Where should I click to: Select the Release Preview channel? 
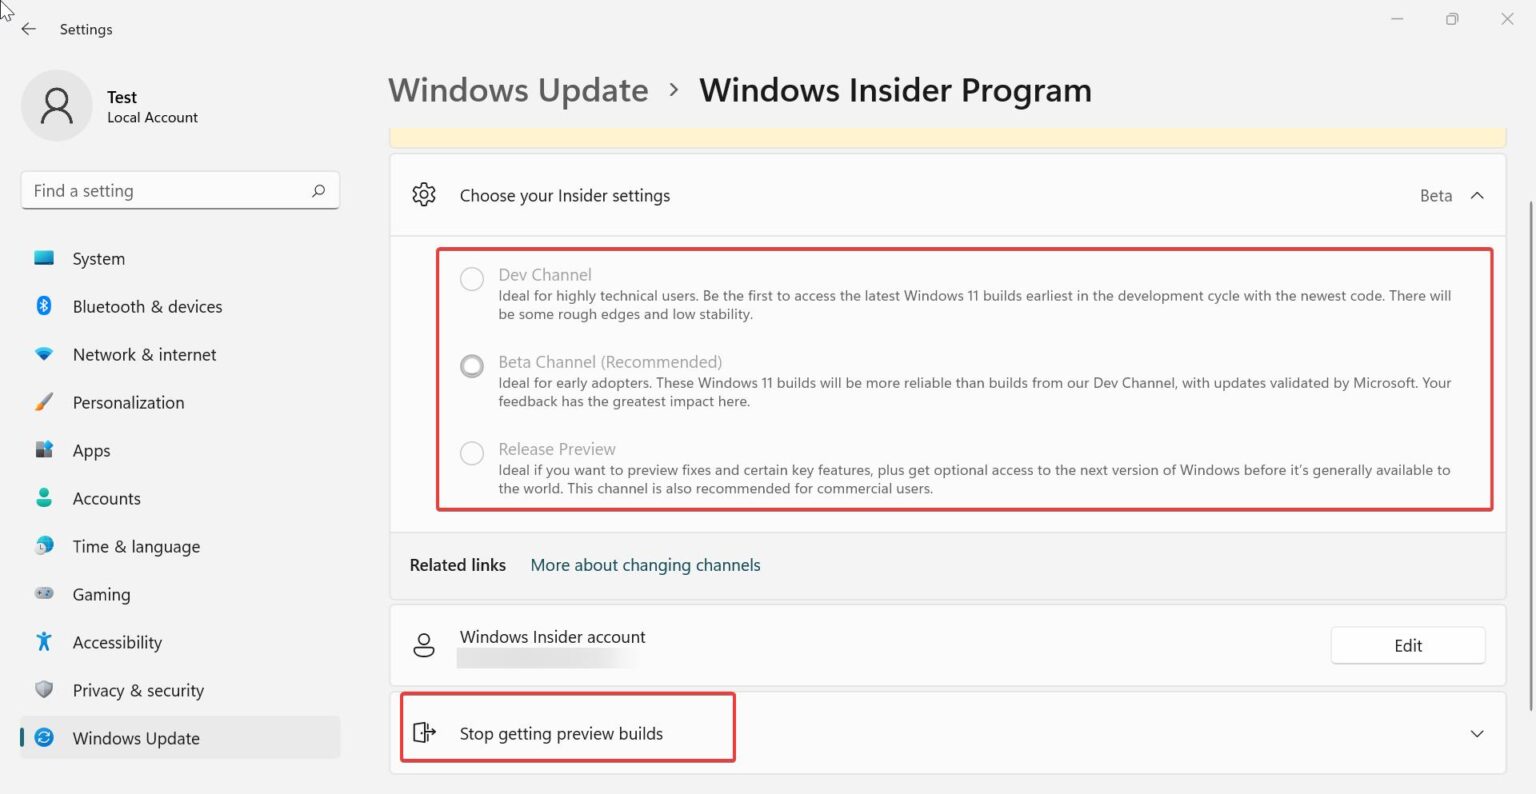[471, 453]
